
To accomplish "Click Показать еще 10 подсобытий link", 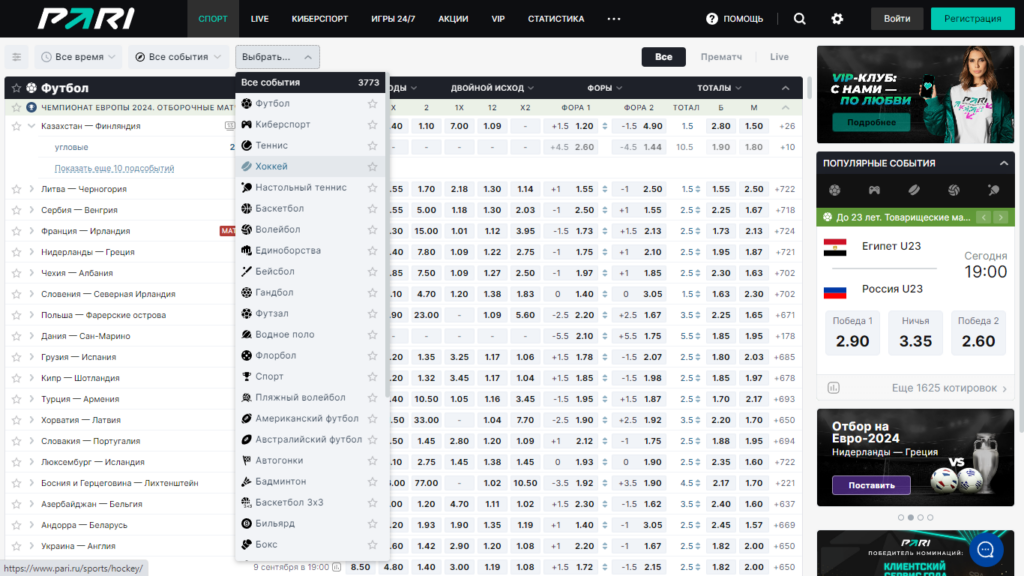I will point(114,168).
